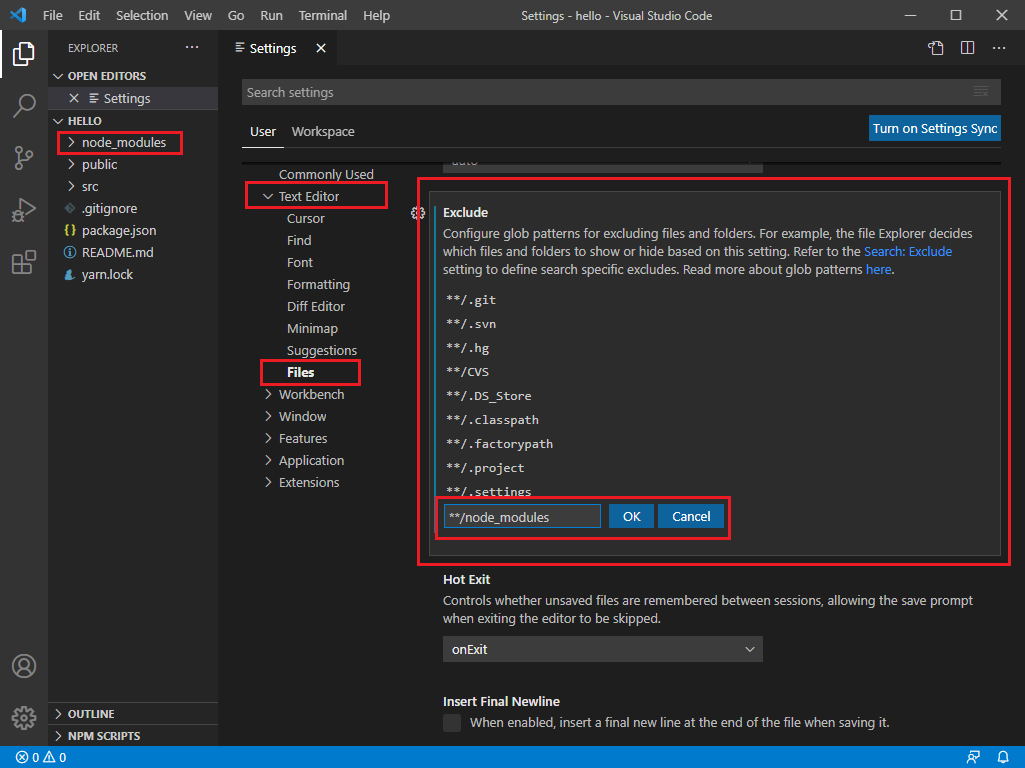Select Cursor under Text Editor
The image size is (1025, 768).
[305, 218]
